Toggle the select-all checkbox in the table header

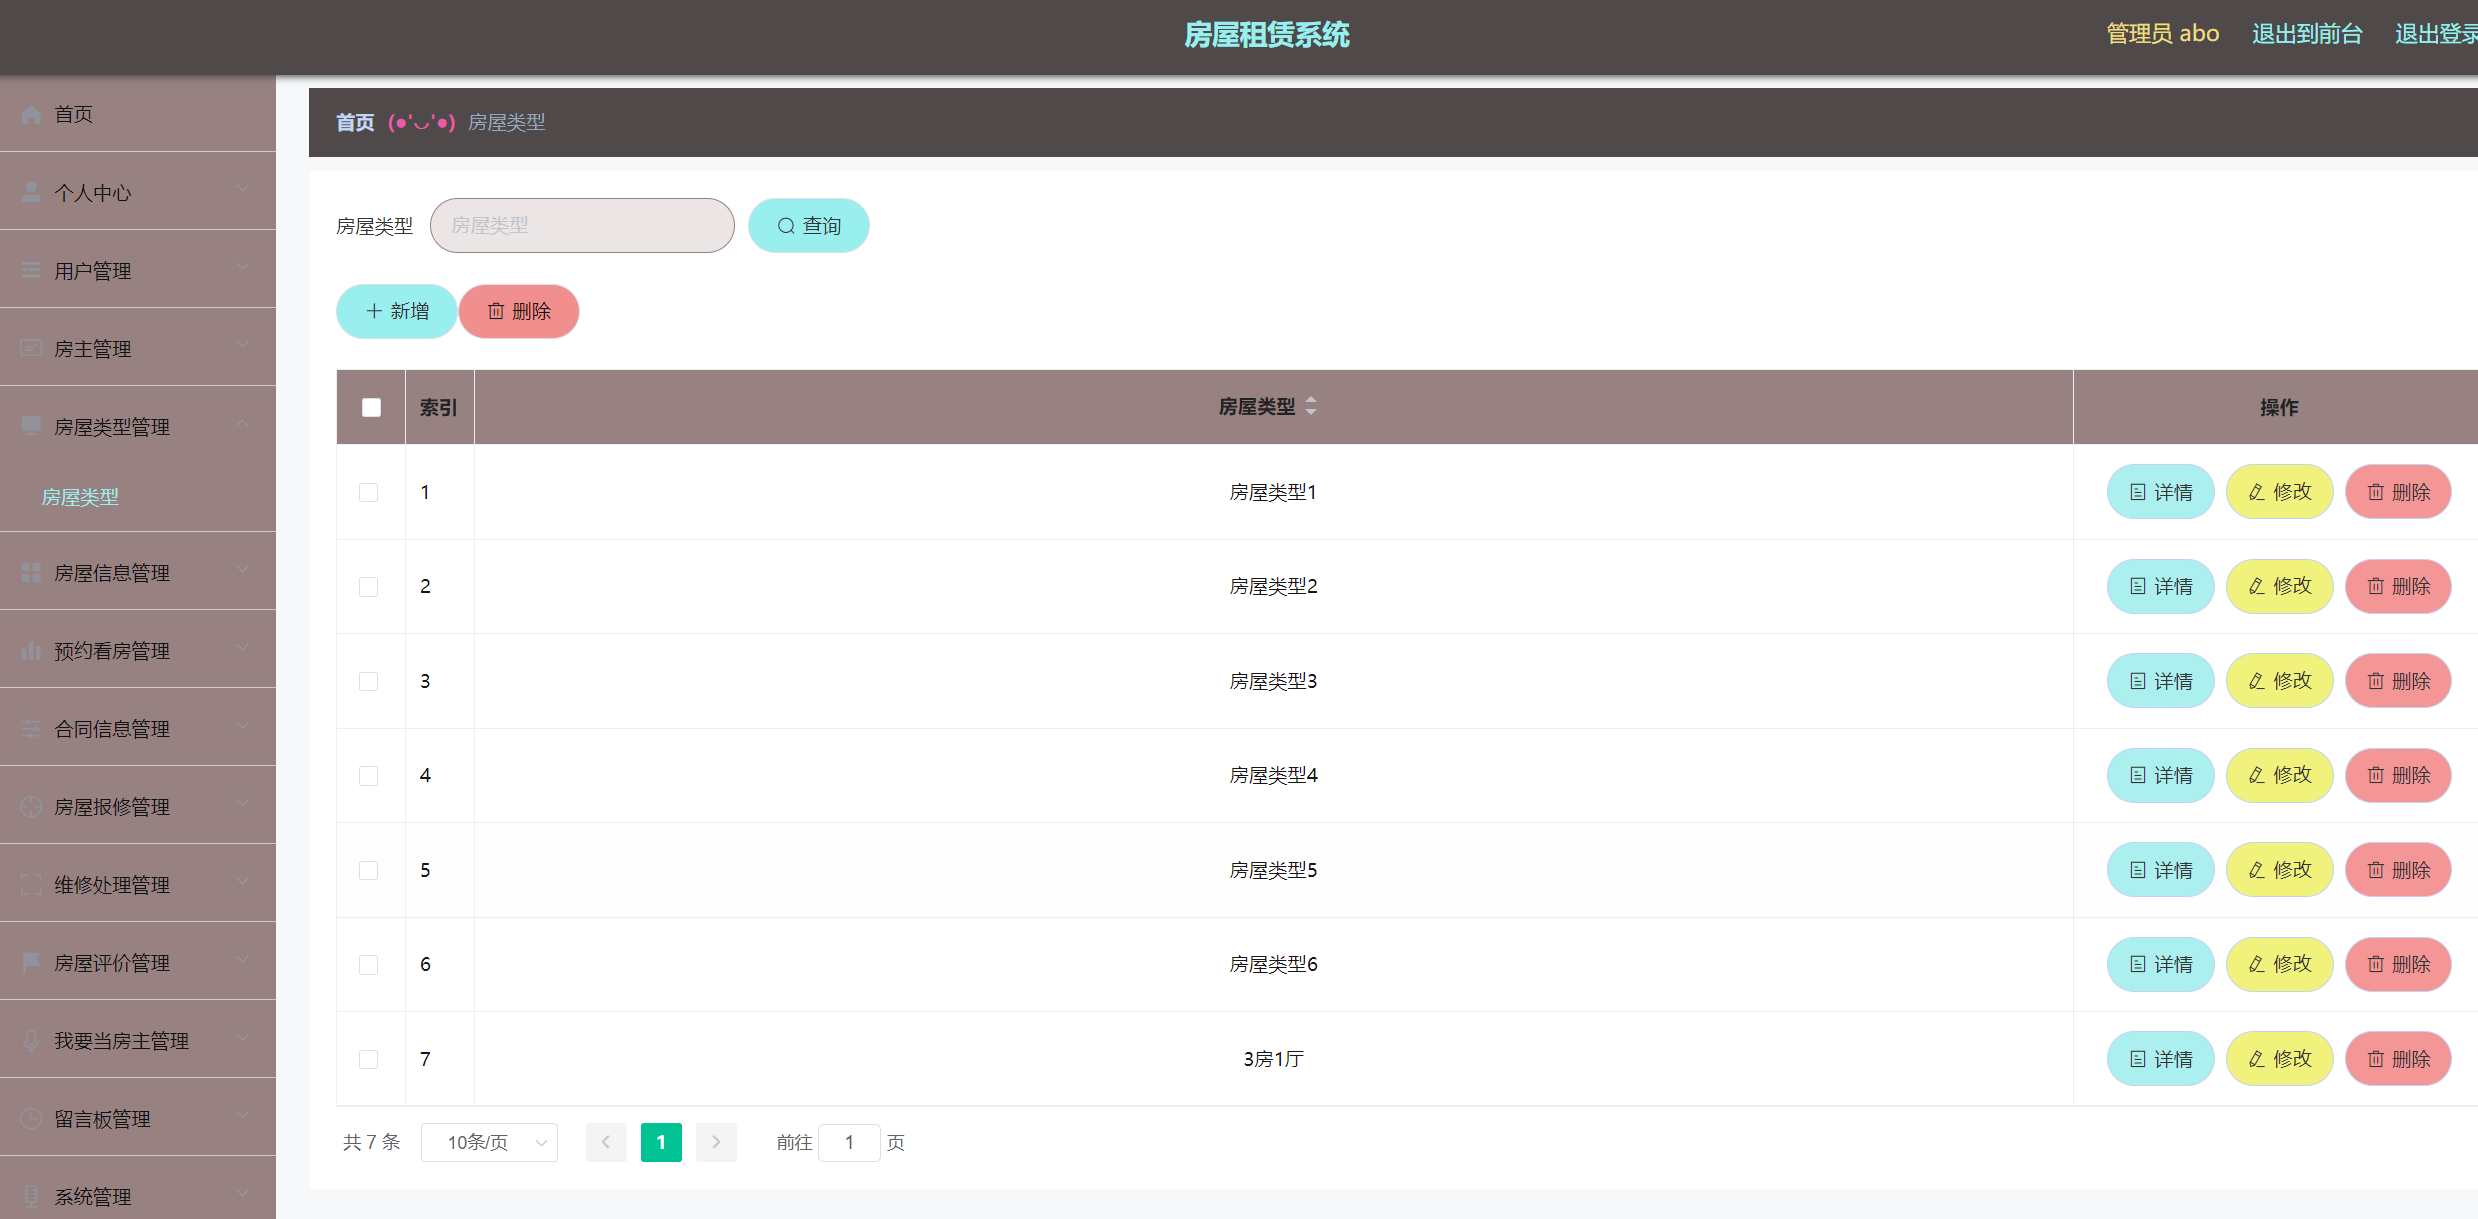click(x=371, y=407)
